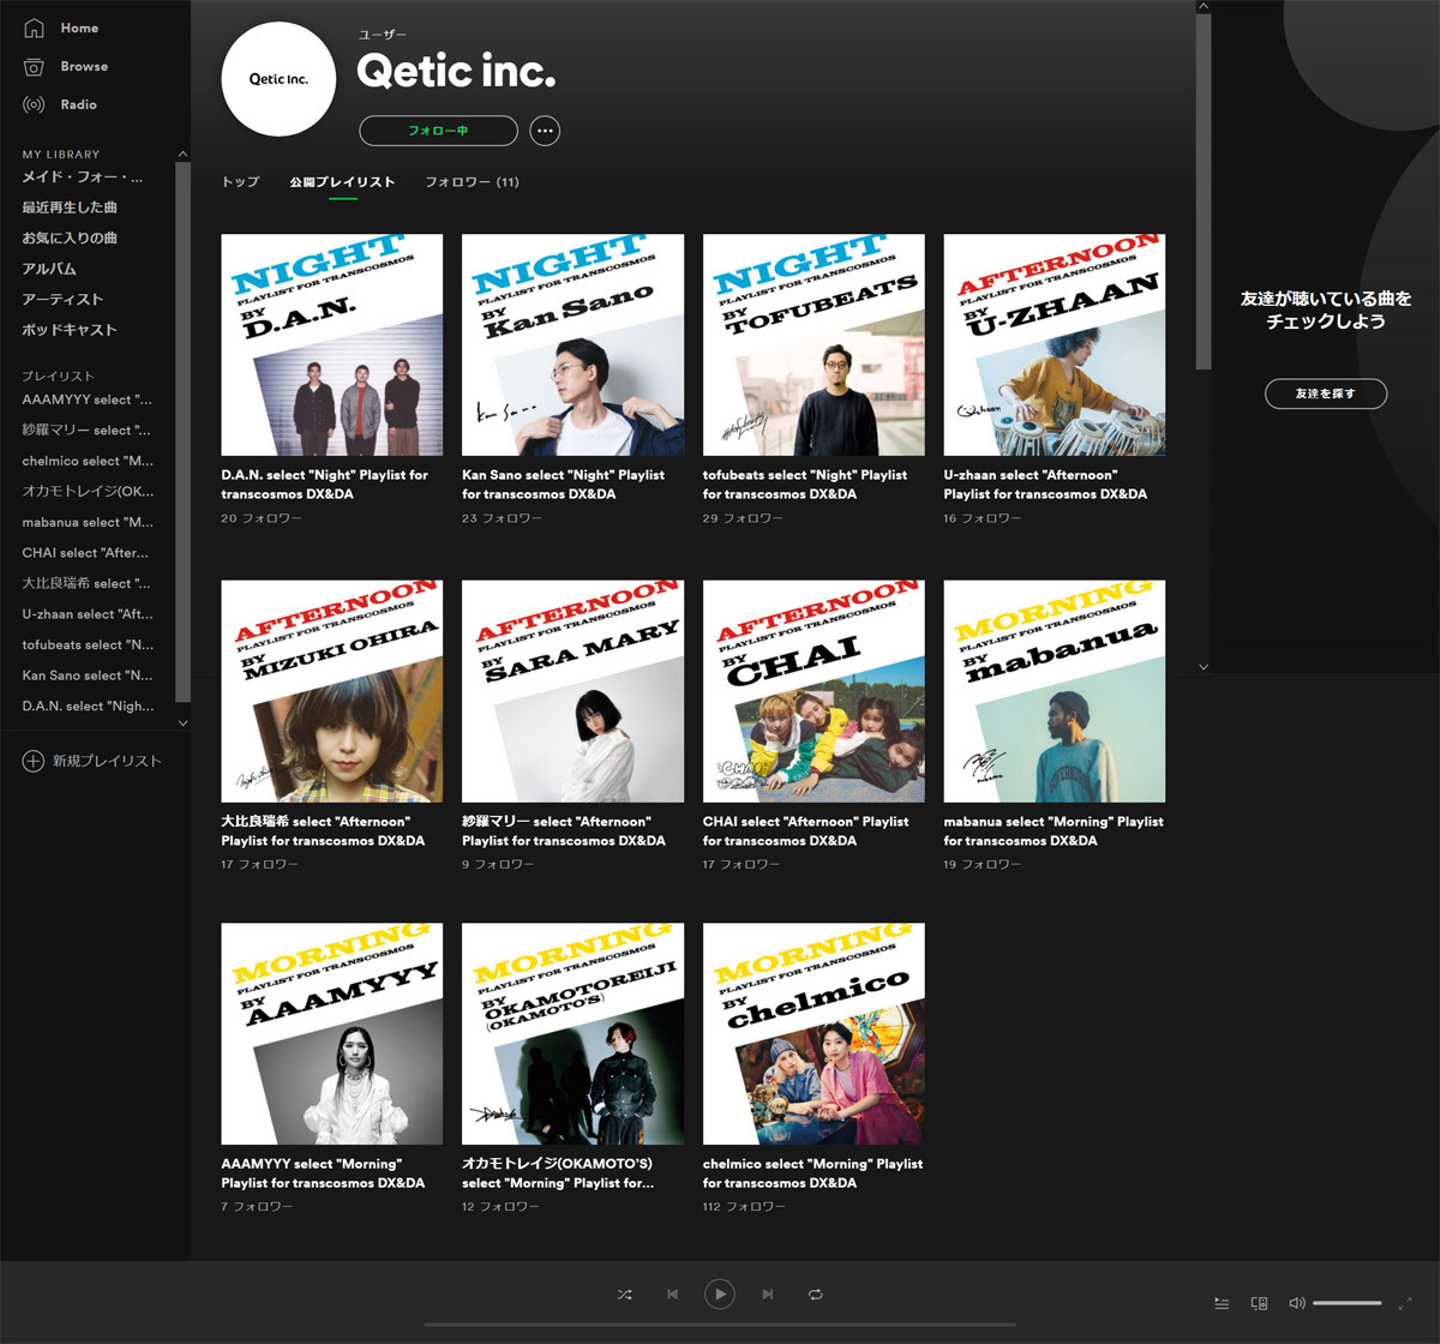Viewport: 1440px width, 1344px height.
Task: Open AAAMYYY Morning playlist cover
Action: tap(332, 1034)
